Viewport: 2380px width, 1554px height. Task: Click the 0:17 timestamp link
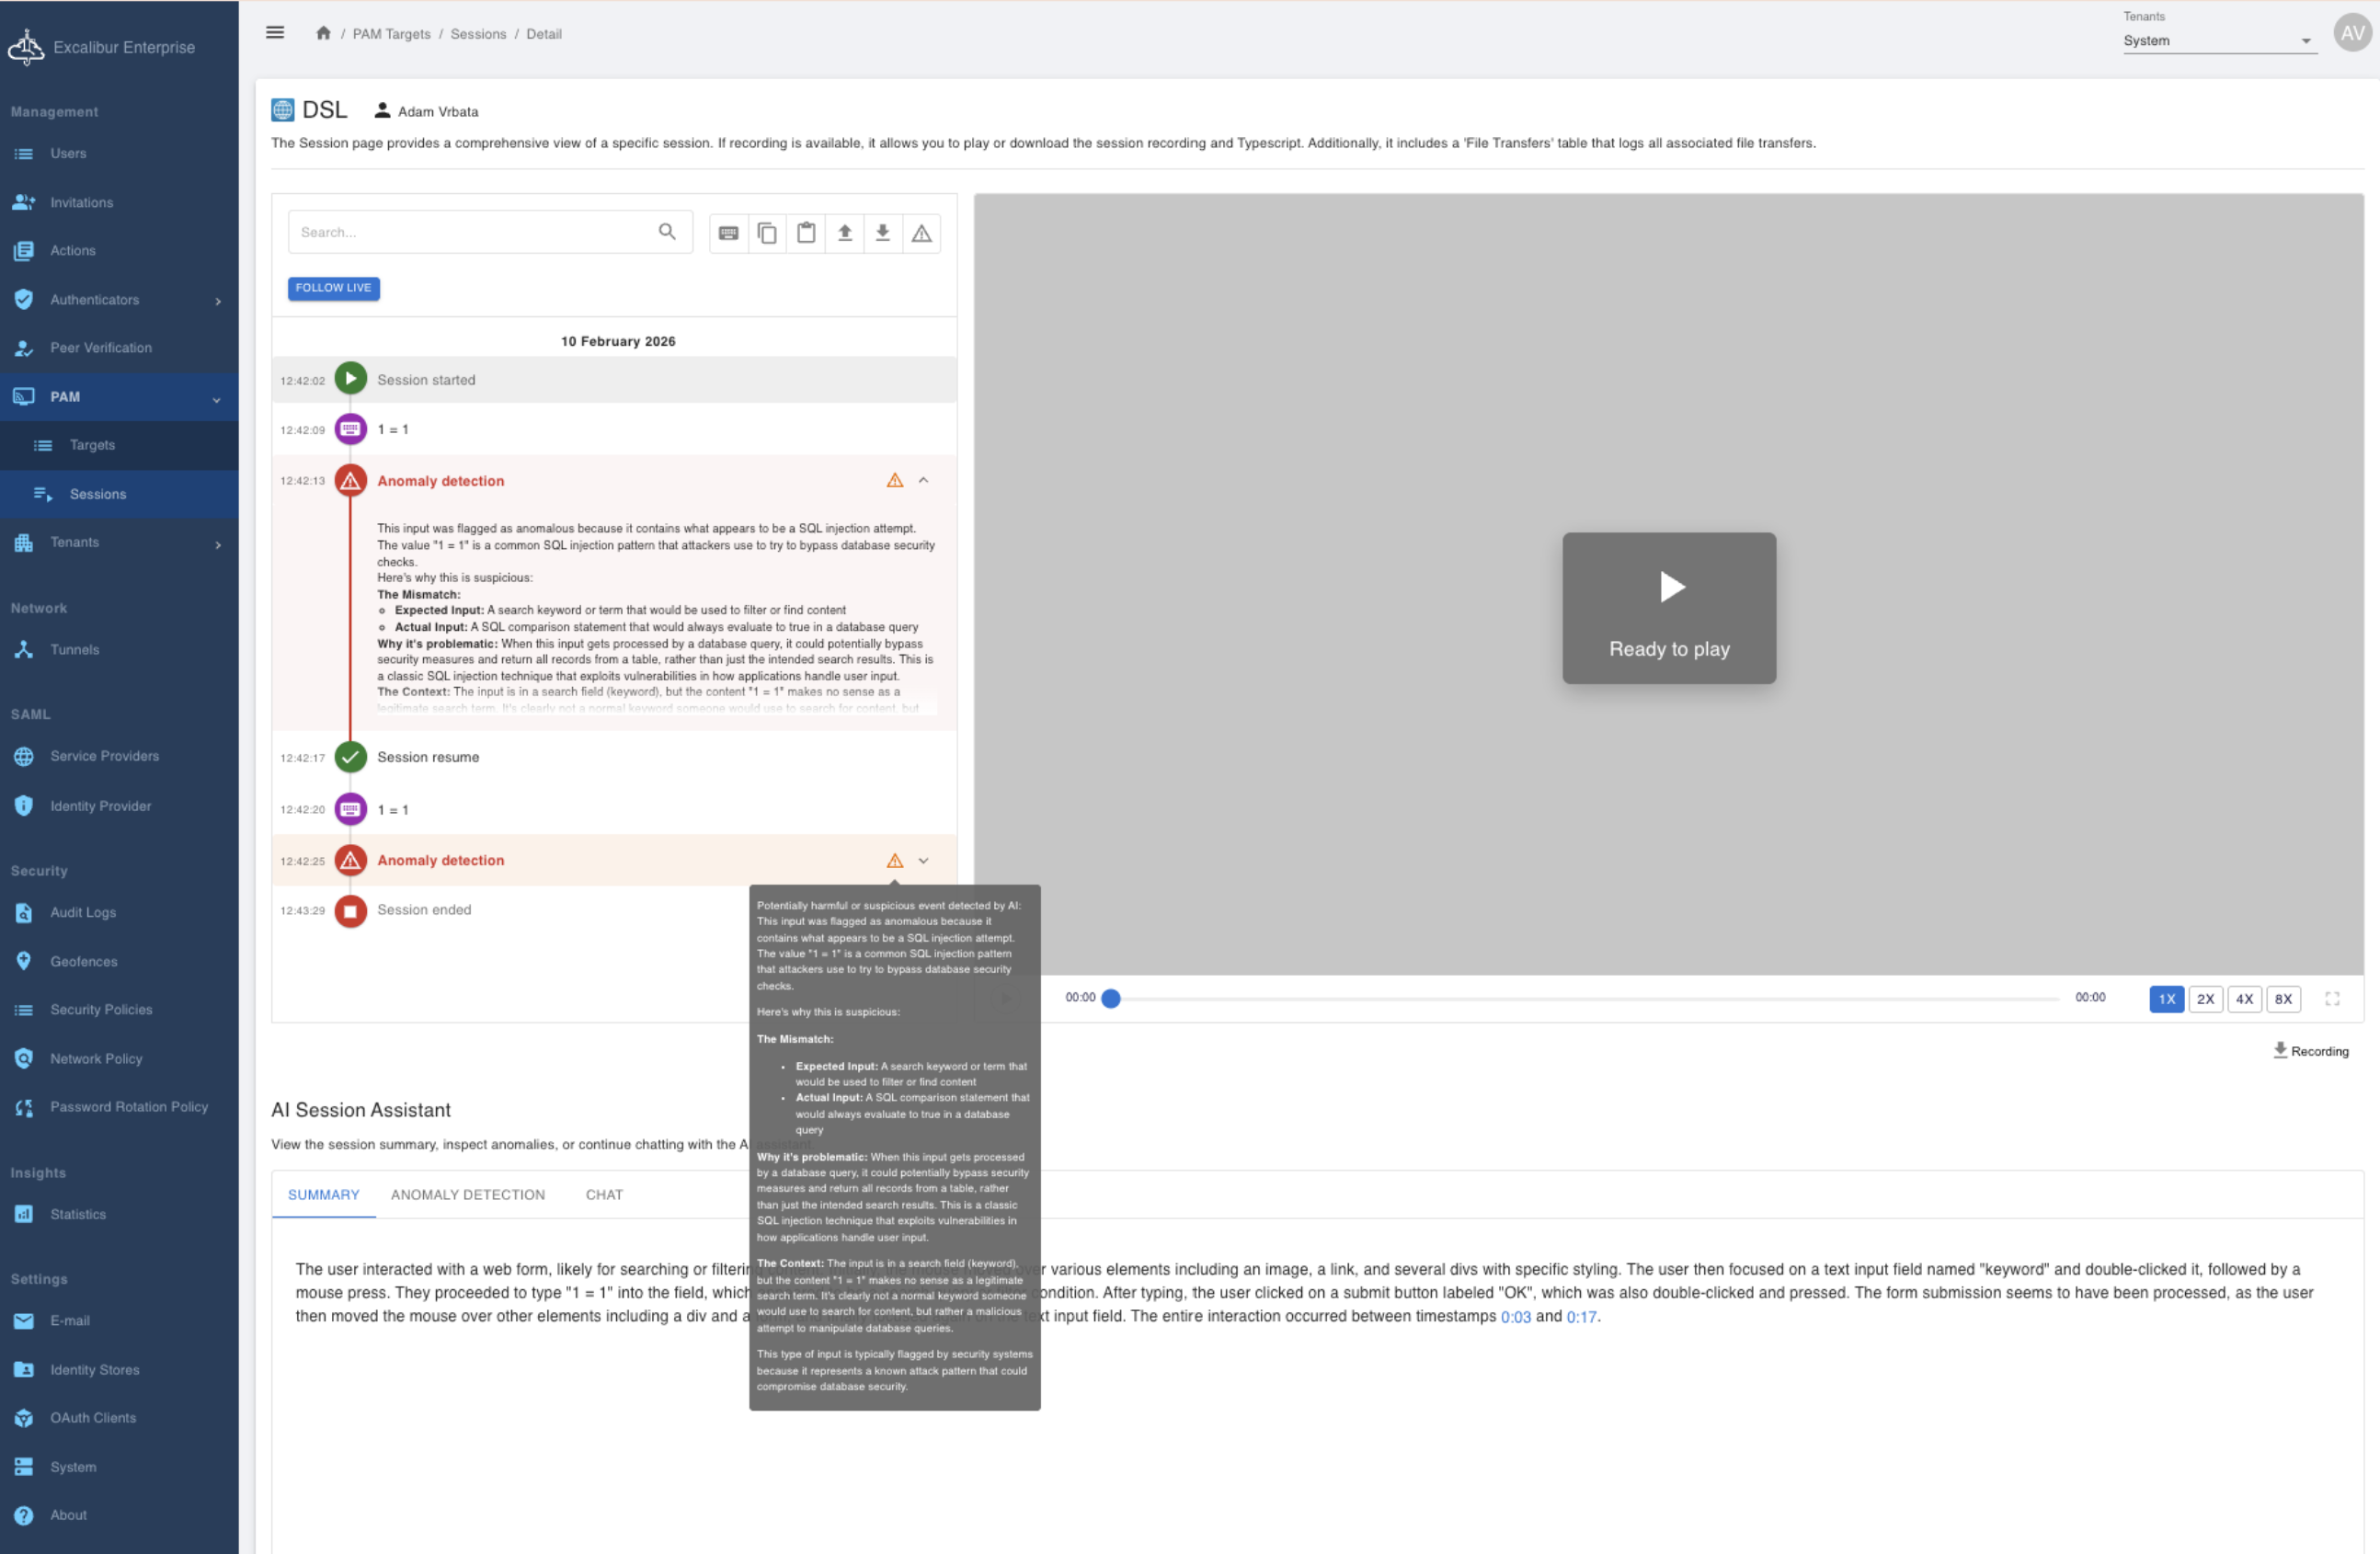point(1581,1317)
